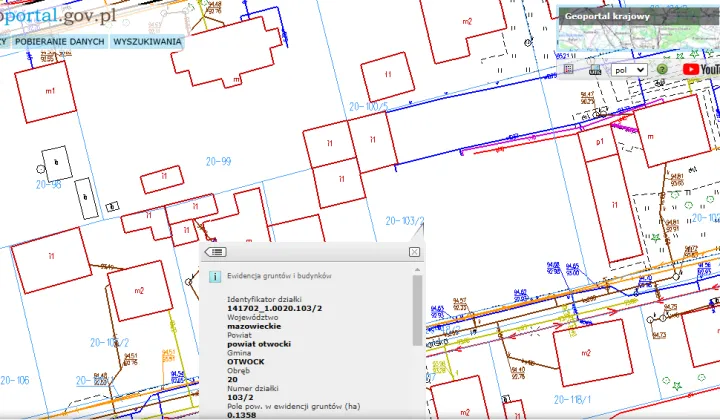Click the legend list icon in toolbar
This screenshot has width=720, height=420.
pos(569,70)
